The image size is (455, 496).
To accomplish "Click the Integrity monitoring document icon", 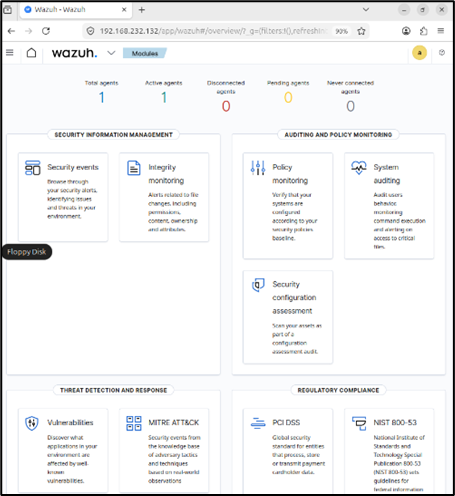I will (x=134, y=168).
